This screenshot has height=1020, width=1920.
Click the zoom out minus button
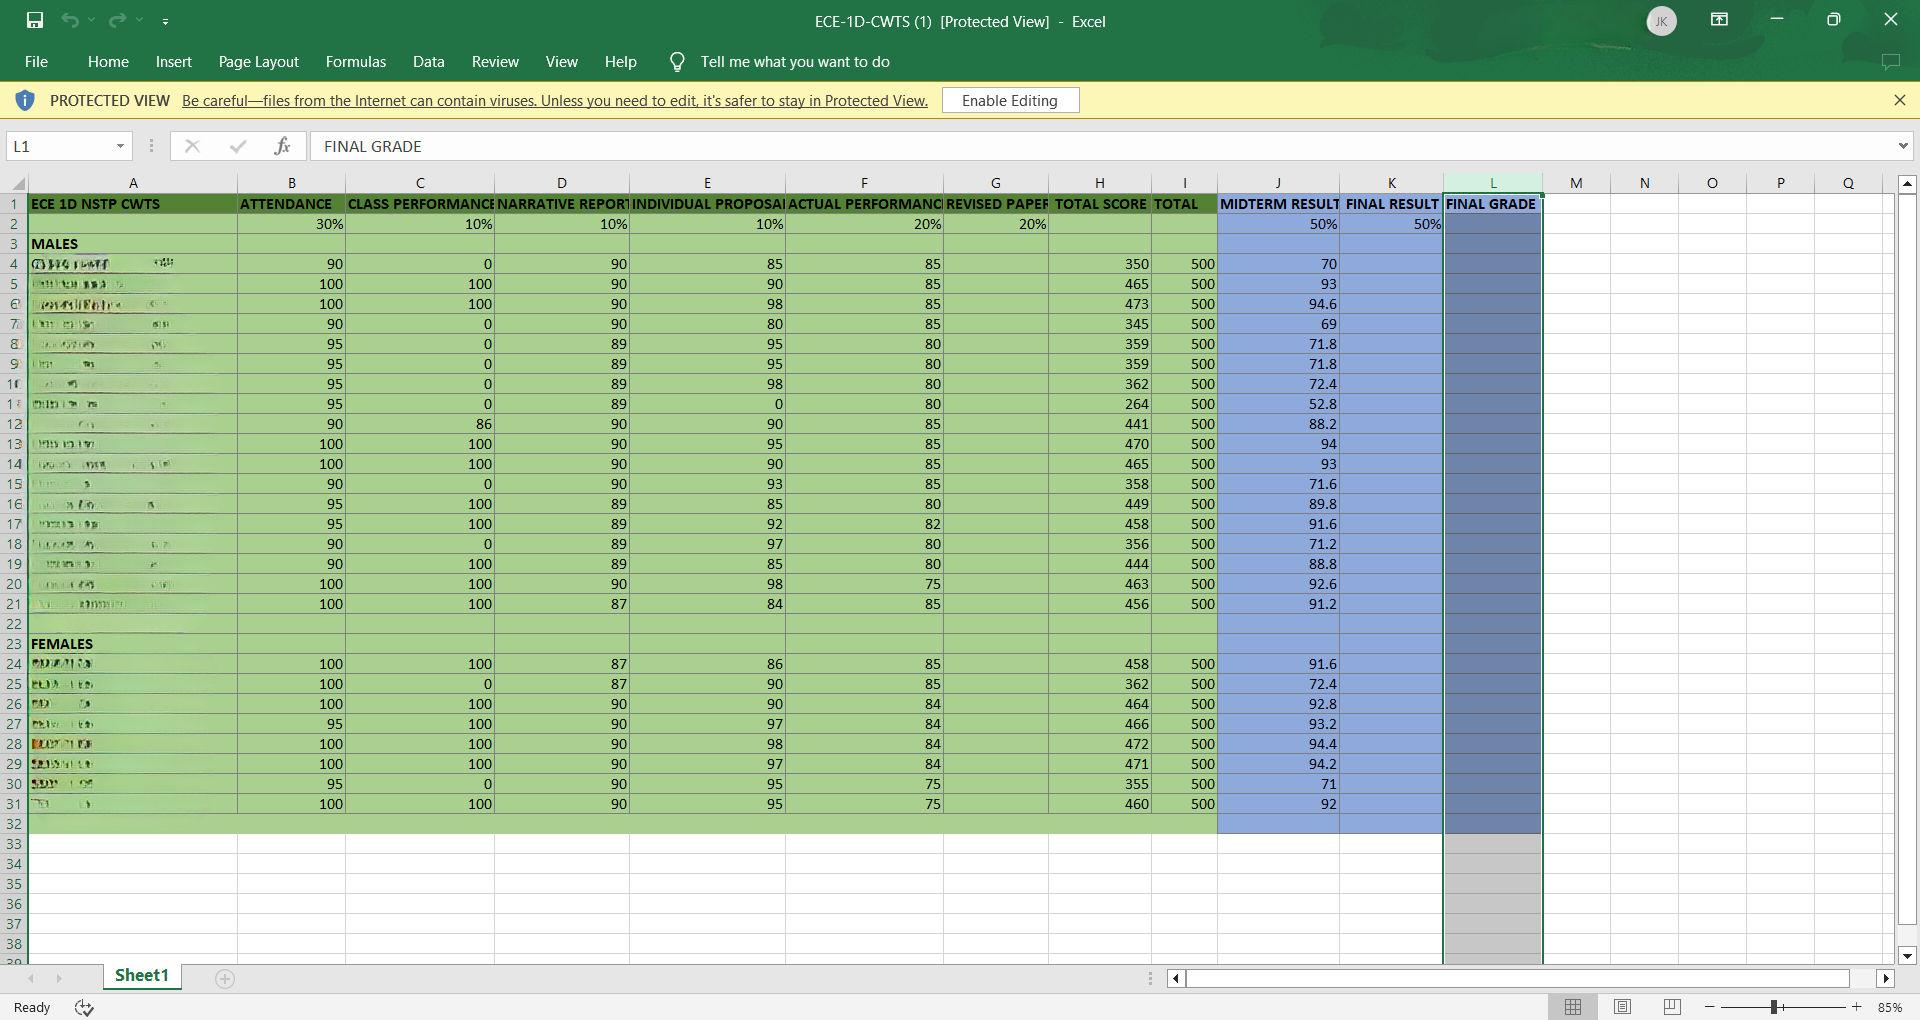1709,1007
